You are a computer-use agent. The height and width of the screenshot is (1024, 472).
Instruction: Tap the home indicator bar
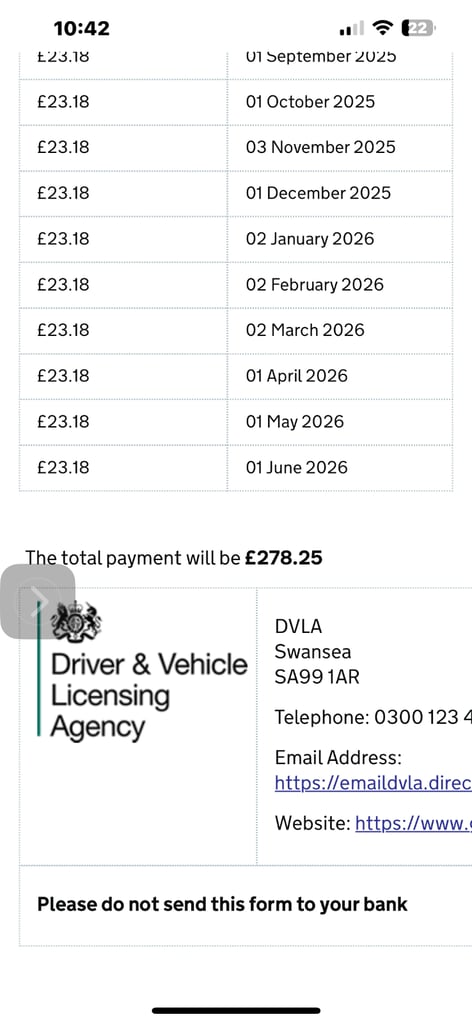pyautogui.click(x=236, y=1010)
